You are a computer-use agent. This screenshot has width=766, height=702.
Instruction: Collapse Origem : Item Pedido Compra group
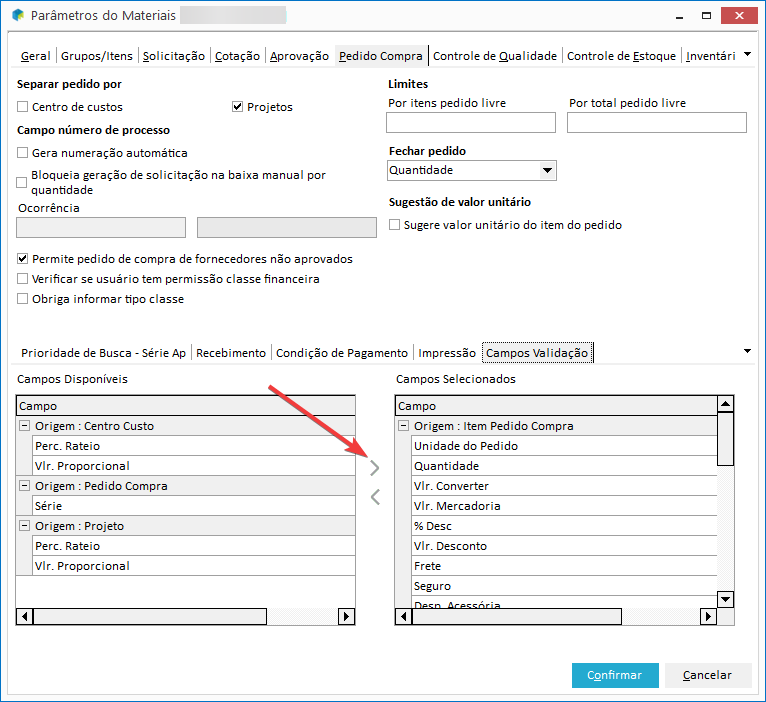404,426
